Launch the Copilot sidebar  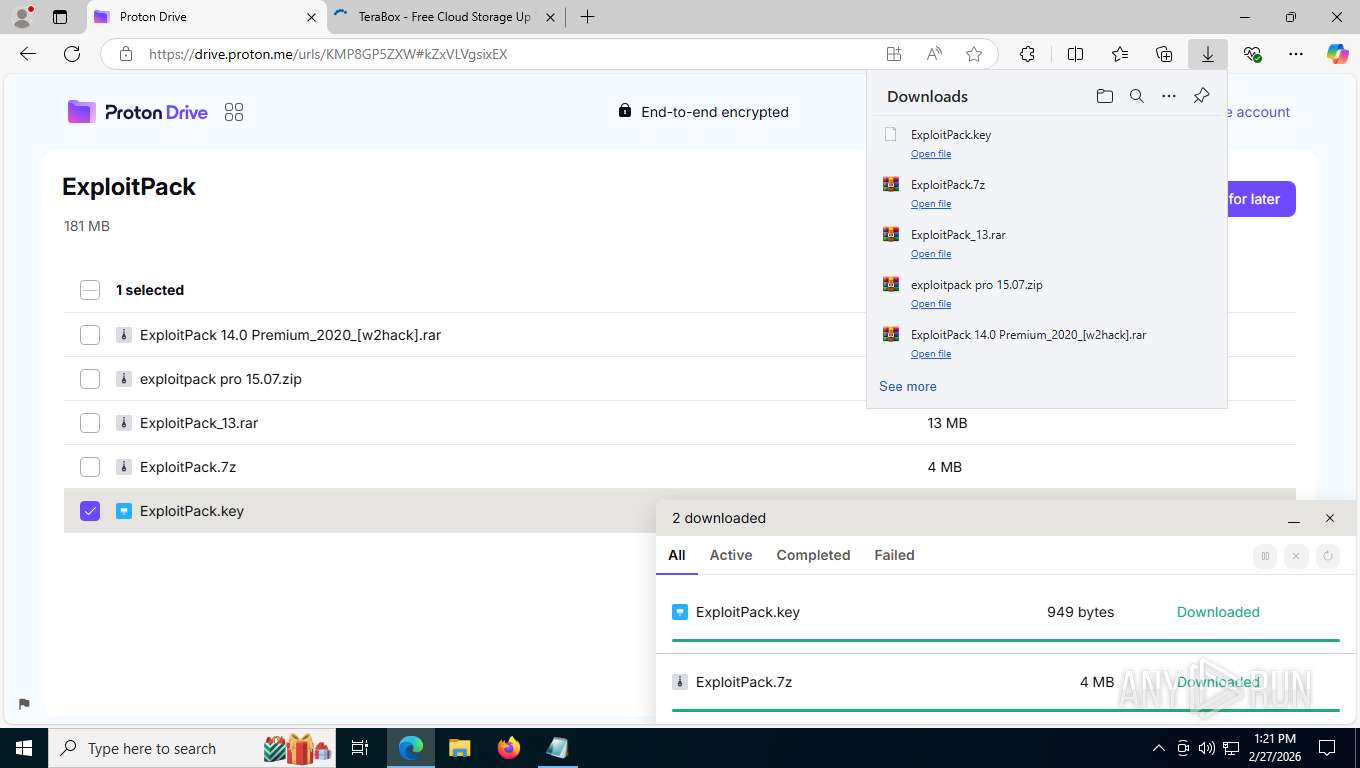click(1338, 54)
